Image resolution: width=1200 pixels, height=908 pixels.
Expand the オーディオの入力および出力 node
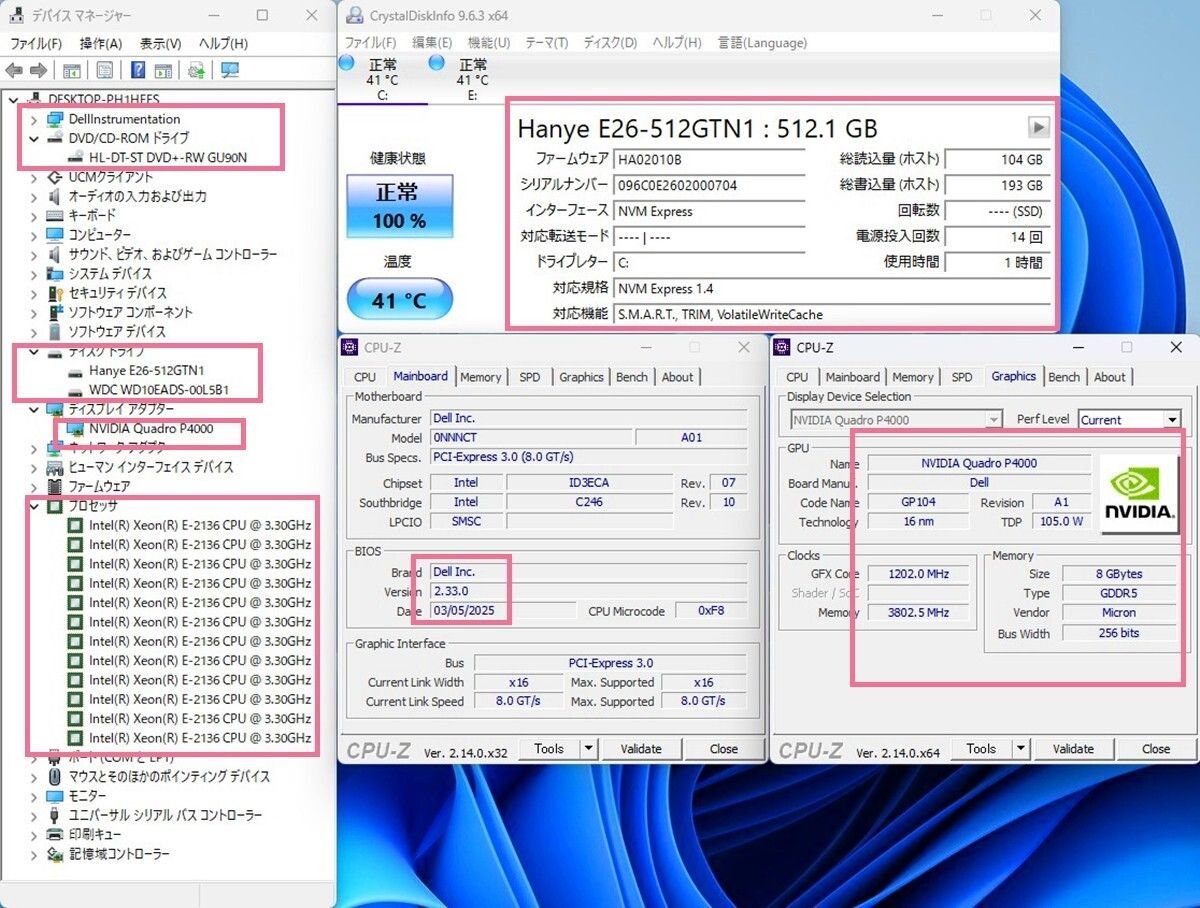coord(34,196)
